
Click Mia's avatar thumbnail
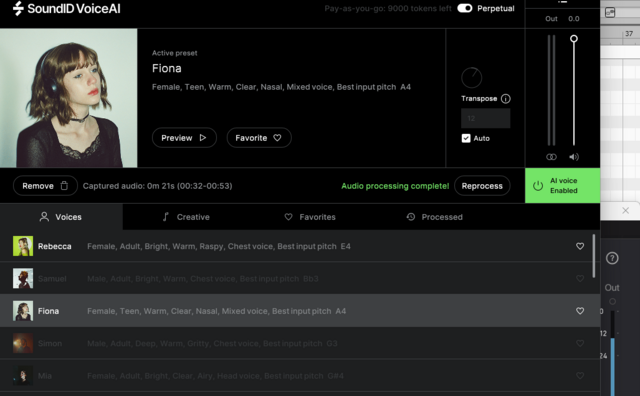[23, 376]
